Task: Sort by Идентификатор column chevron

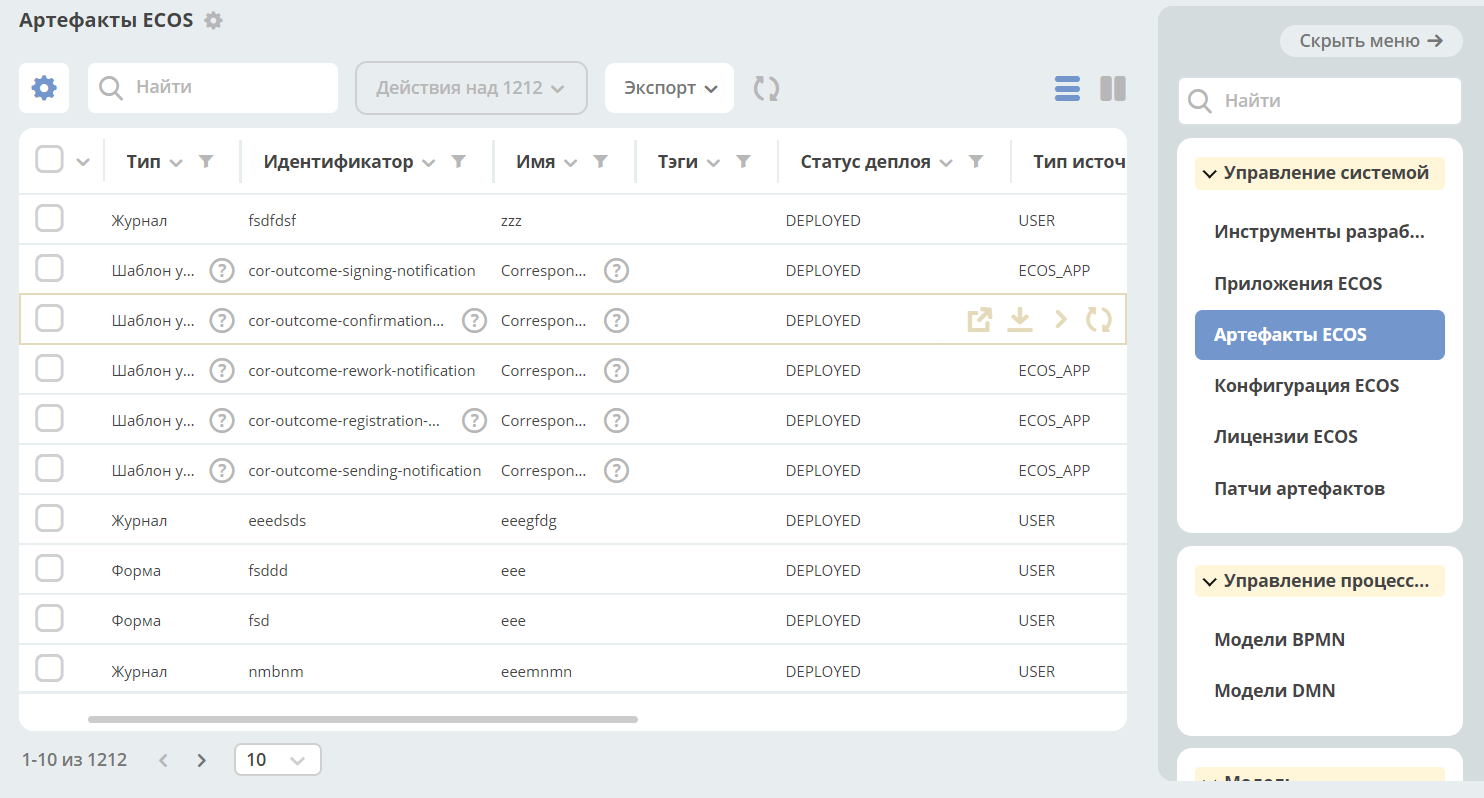Action: coord(428,163)
